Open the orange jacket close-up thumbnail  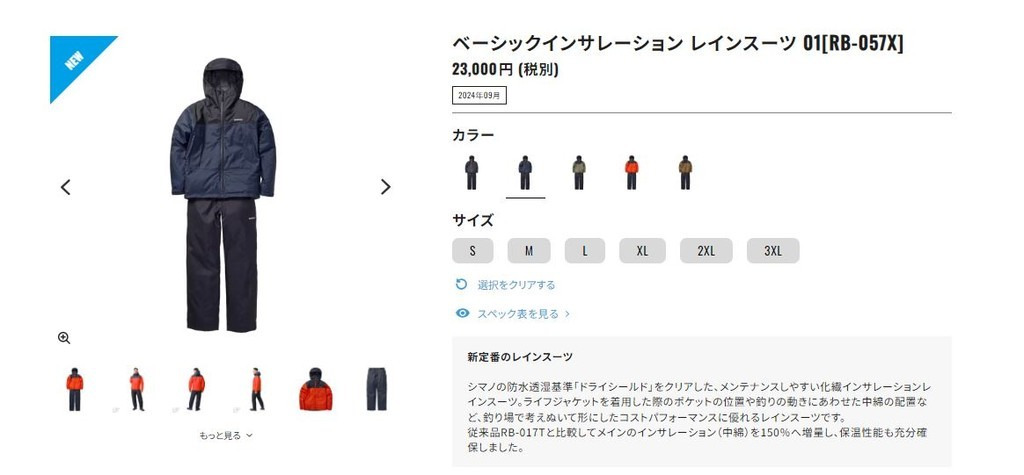tap(315, 389)
